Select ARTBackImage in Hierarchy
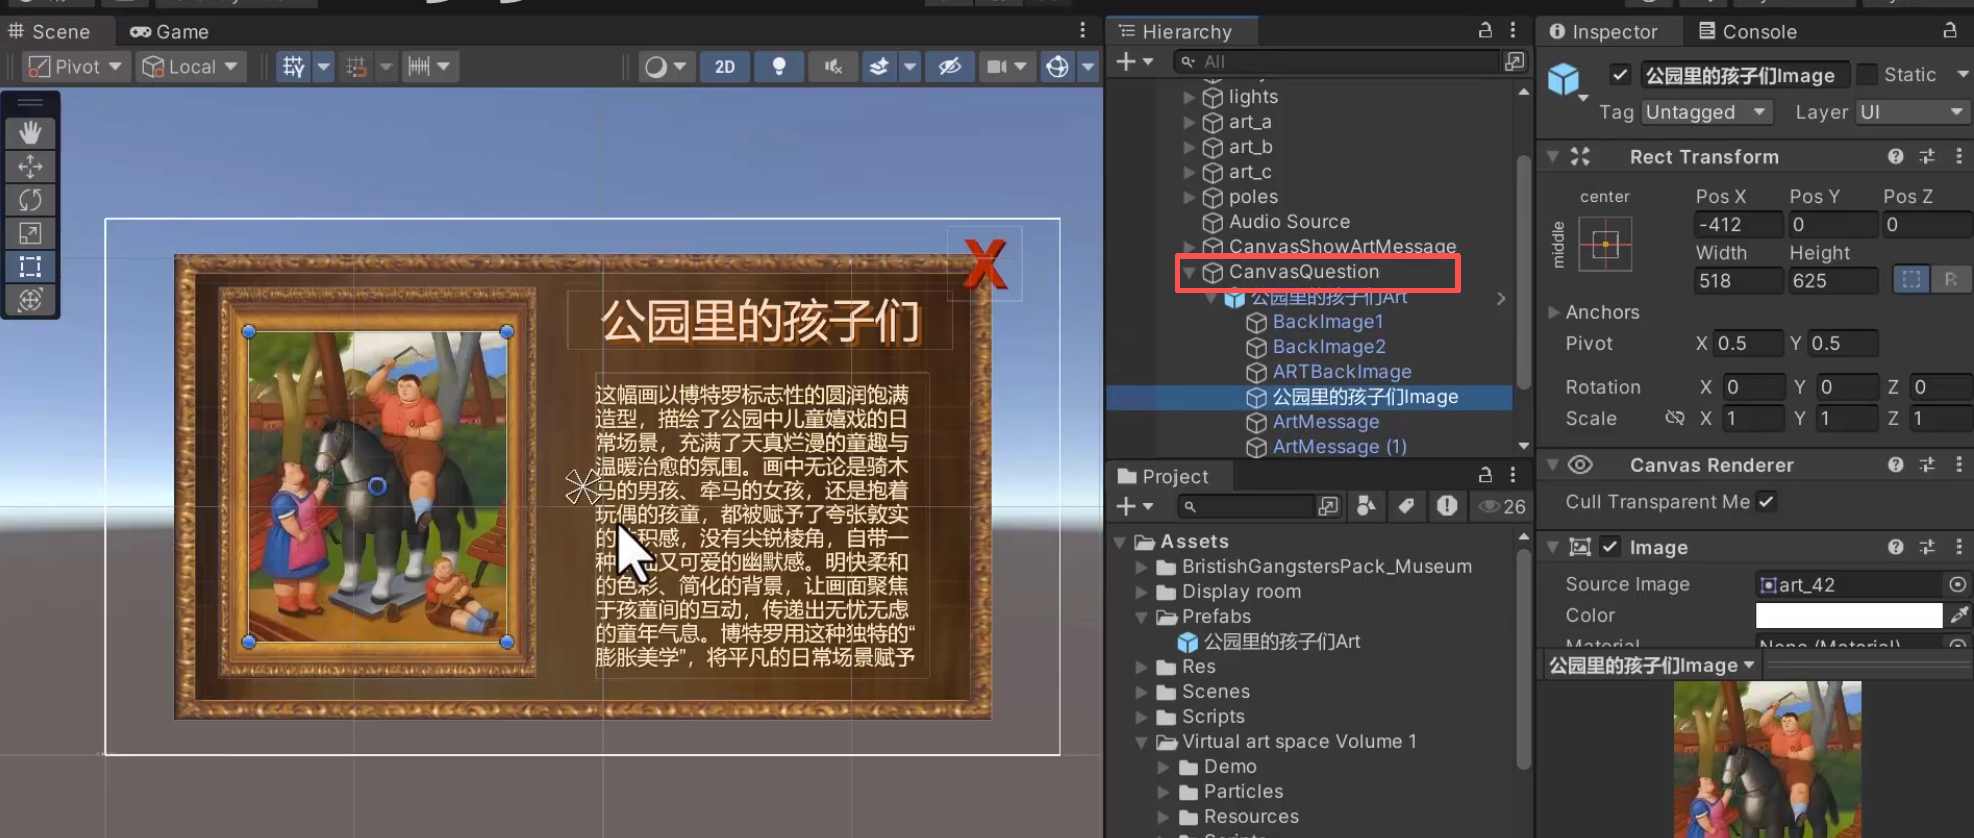Viewport: 1974px width, 838px height. 1341,372
